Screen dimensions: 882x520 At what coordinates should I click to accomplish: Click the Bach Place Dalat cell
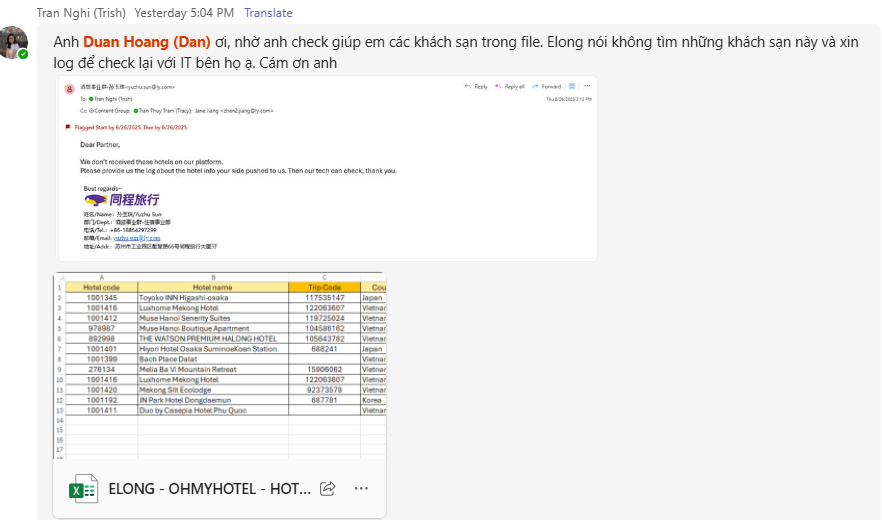(213, 359)
